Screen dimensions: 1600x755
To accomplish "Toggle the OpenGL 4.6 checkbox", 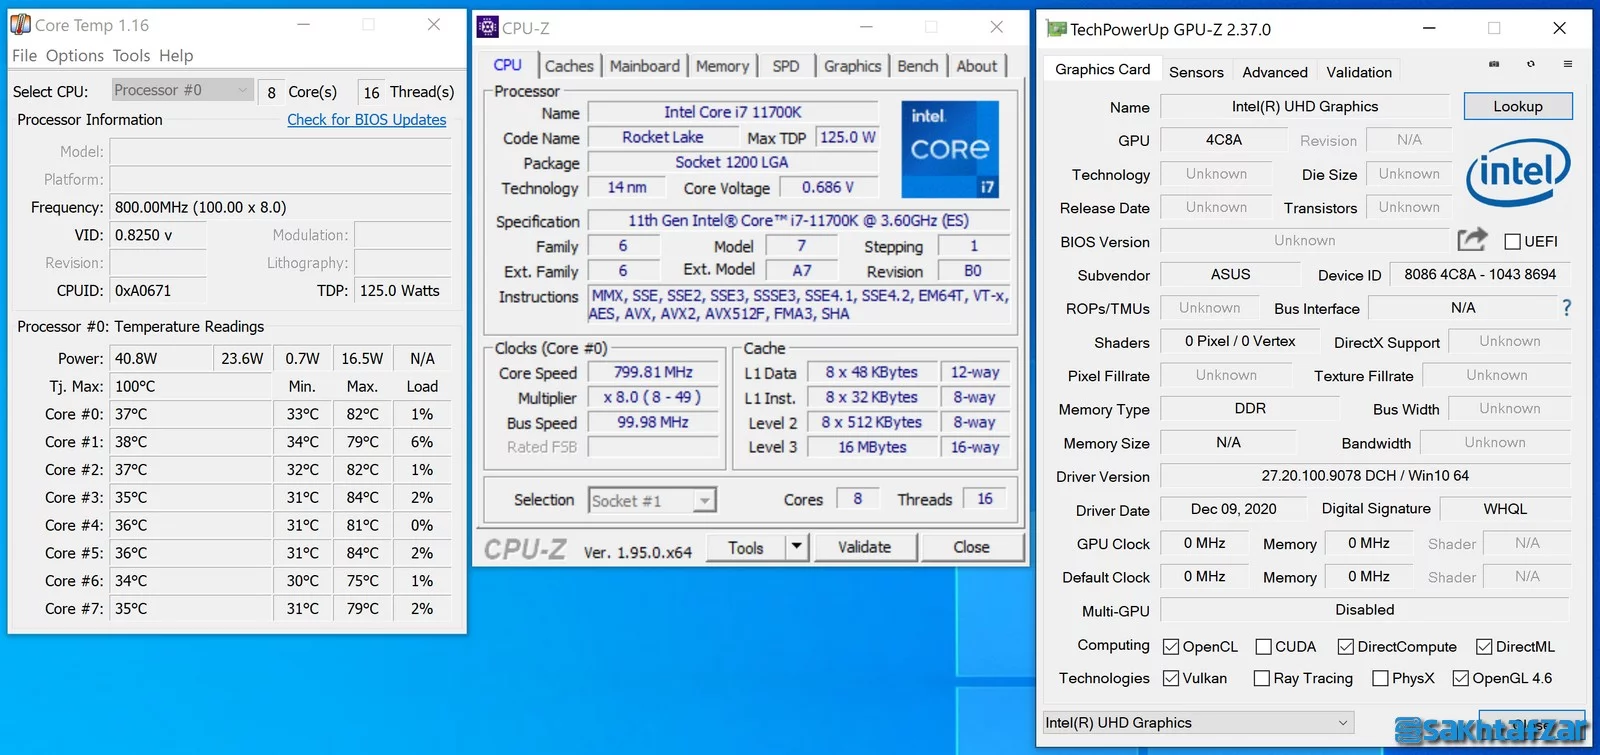I will pyautogui.click(x=1461, y=678).
